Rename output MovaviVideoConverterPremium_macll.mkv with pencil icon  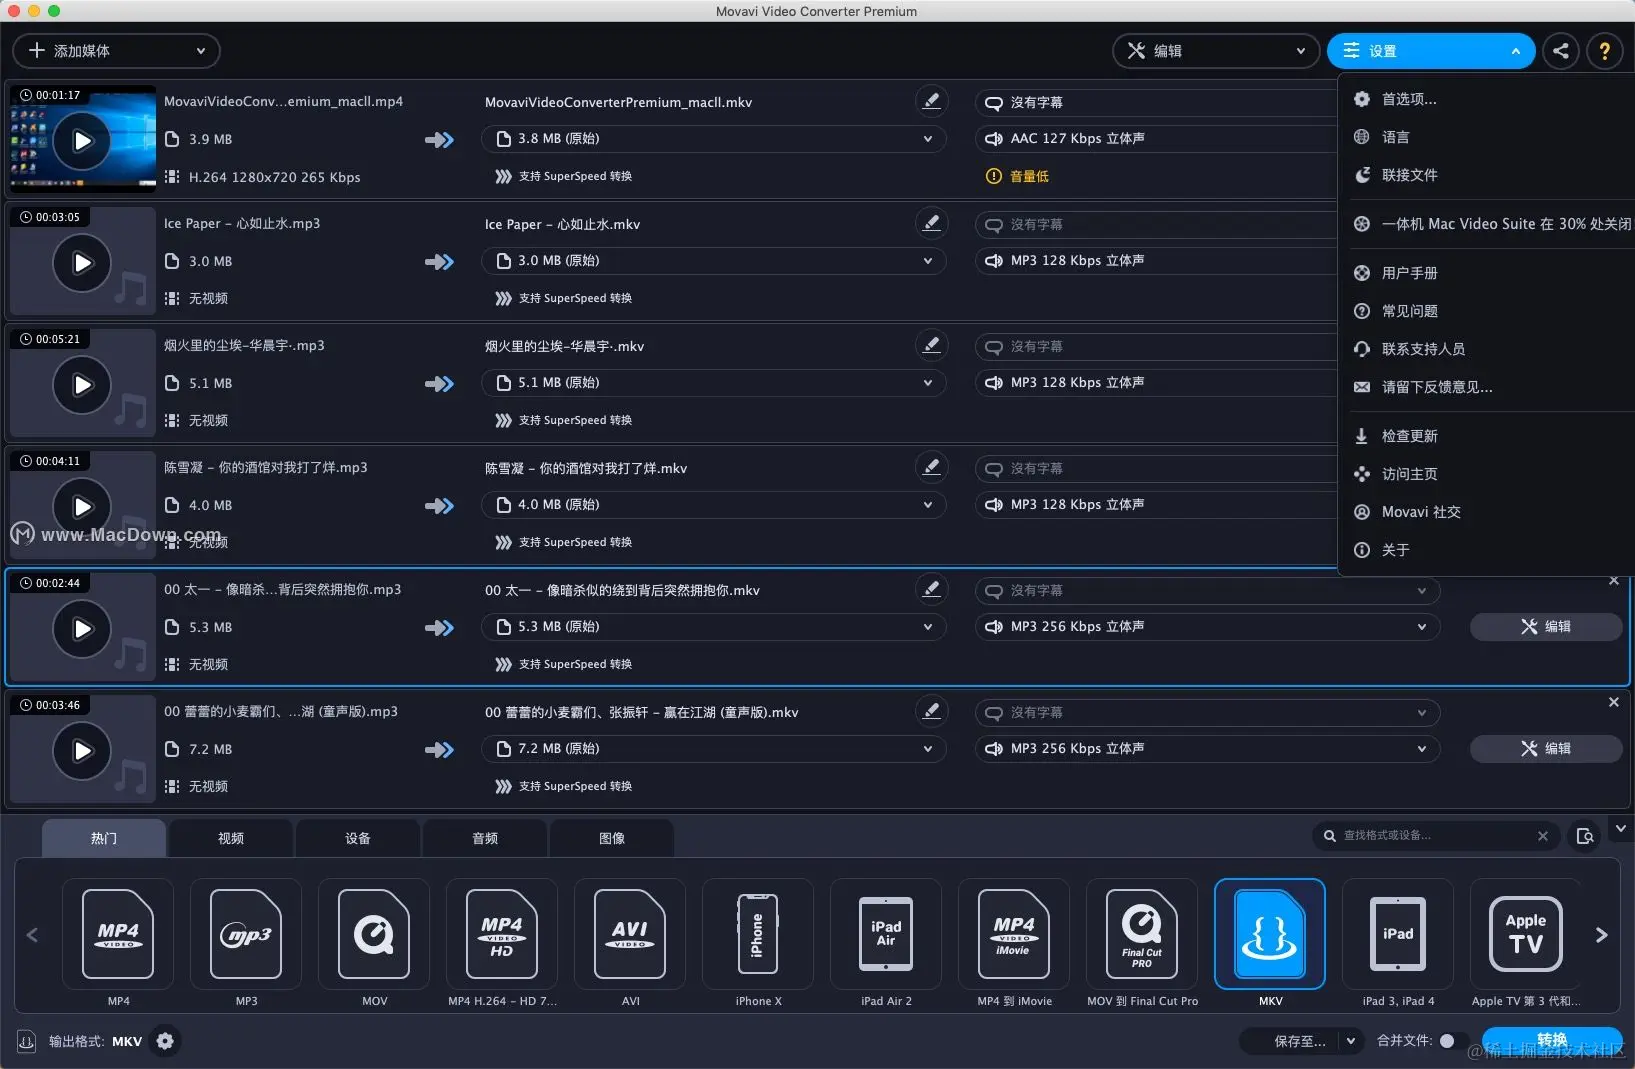[x=931, y=101]
